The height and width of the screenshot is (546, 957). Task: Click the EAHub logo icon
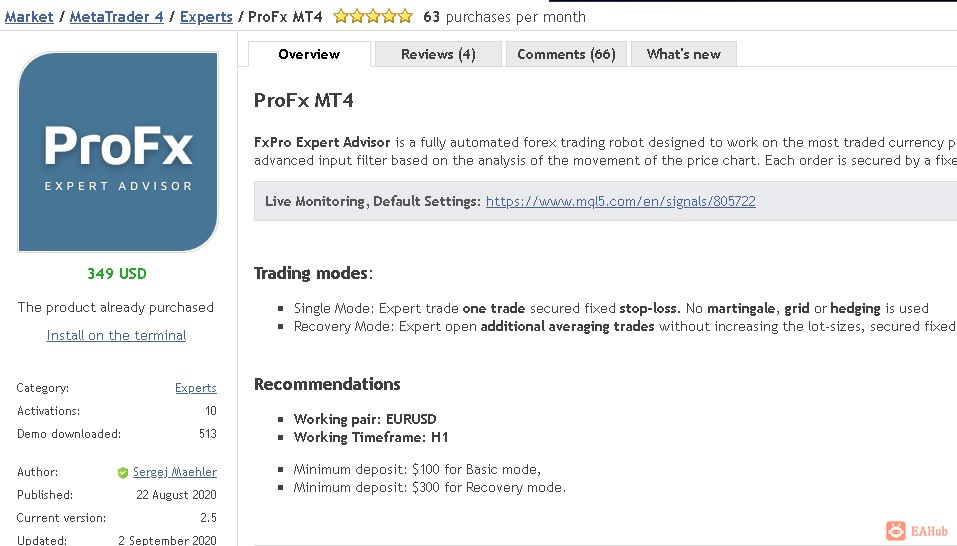click(x=896, y=531)
